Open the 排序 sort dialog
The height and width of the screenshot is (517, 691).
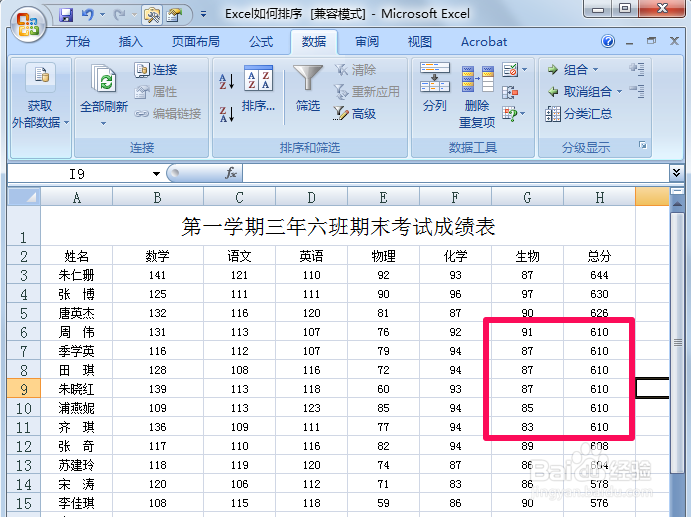[258, 89]
